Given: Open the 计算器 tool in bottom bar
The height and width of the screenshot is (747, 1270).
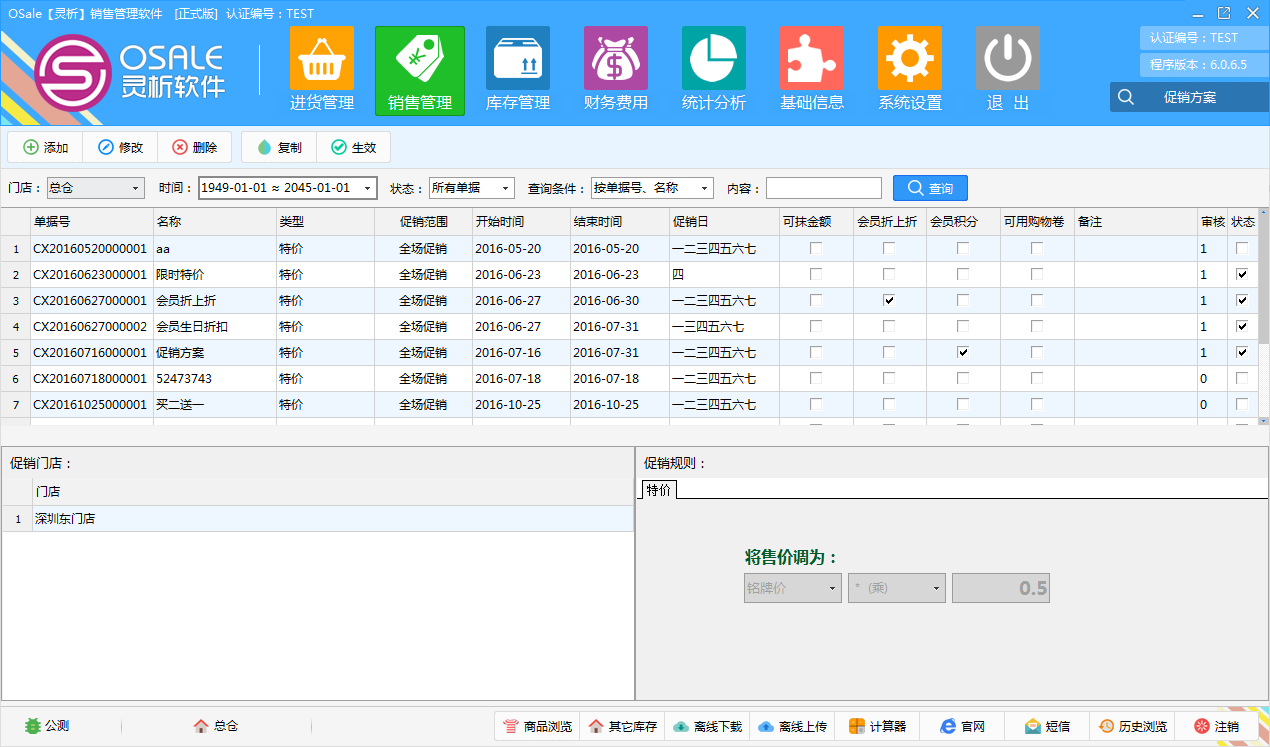Looking at the screenshot, I should (x=877, y=726).
